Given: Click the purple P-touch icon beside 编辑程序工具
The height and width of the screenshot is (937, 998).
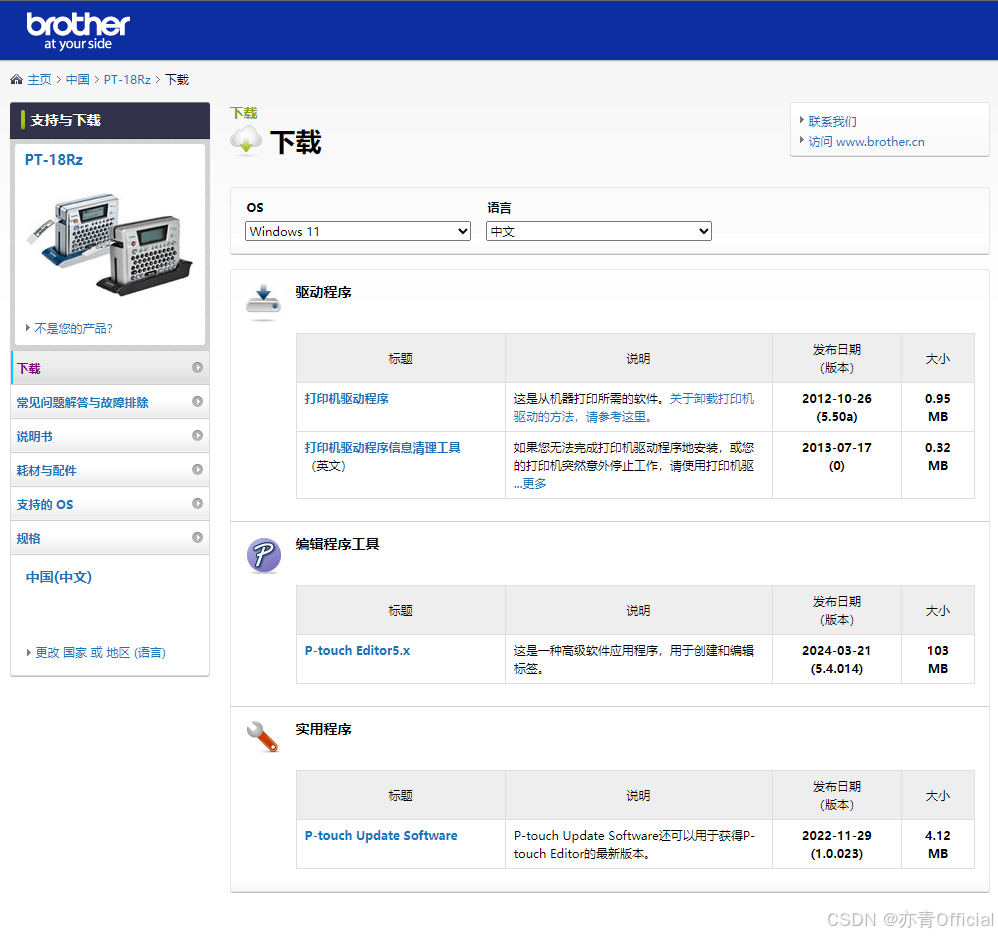Looking at the screenshot, I should click(x=264, y=555).
